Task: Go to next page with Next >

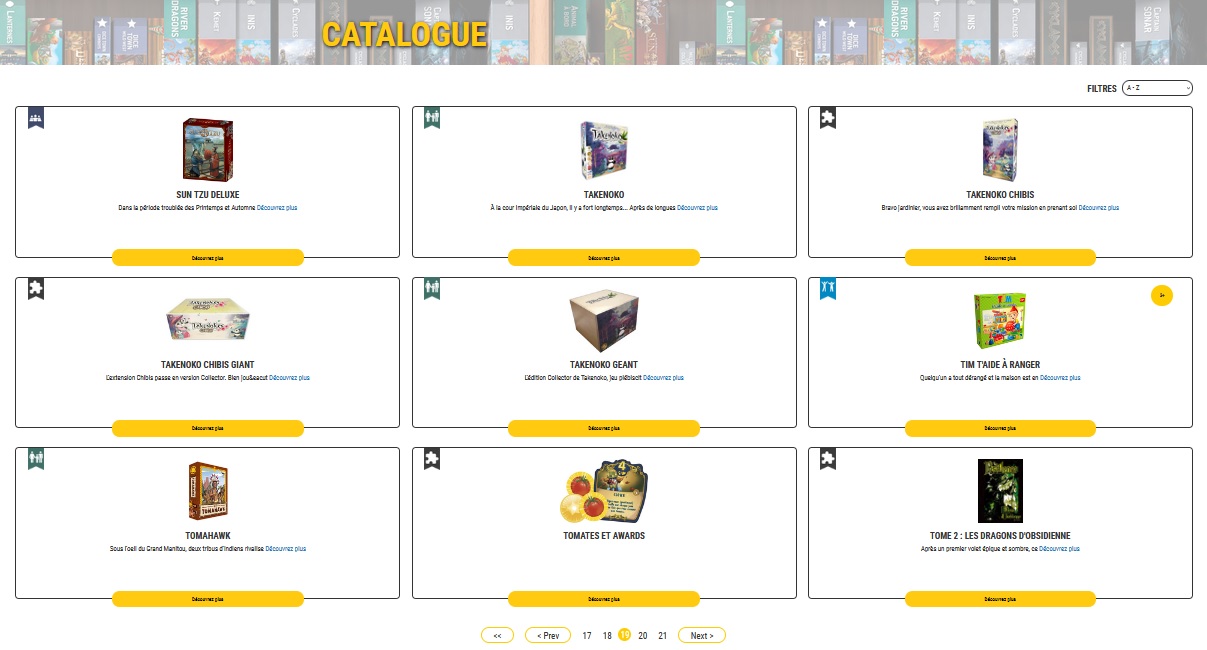Action: pos(702,636)
